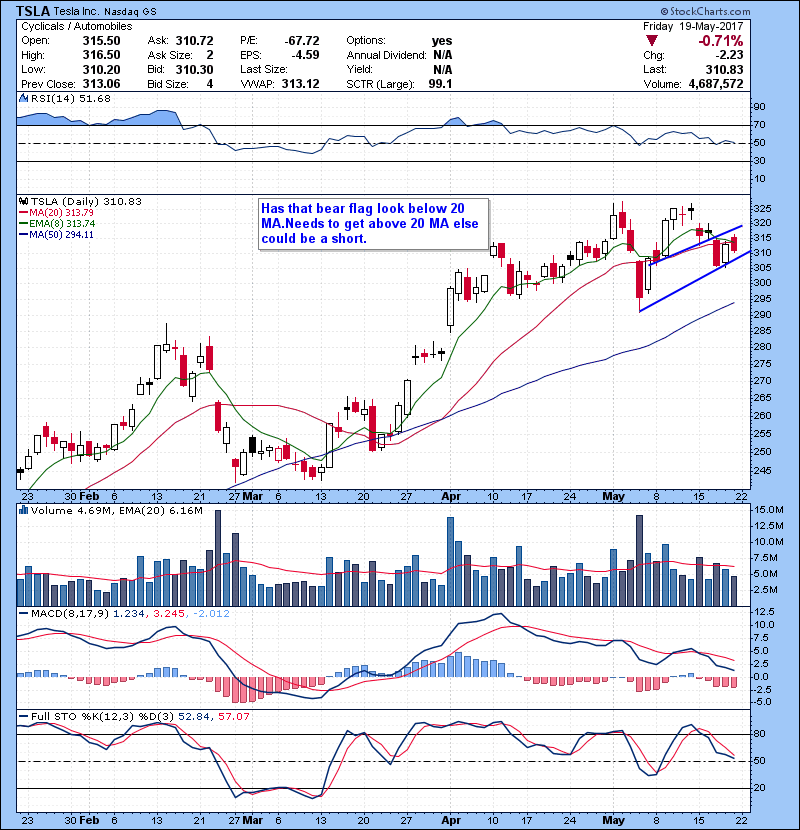Click the 'Nasdaq GS' exchange label
This screenshot has height=830, width=800.
pos(130,12)
